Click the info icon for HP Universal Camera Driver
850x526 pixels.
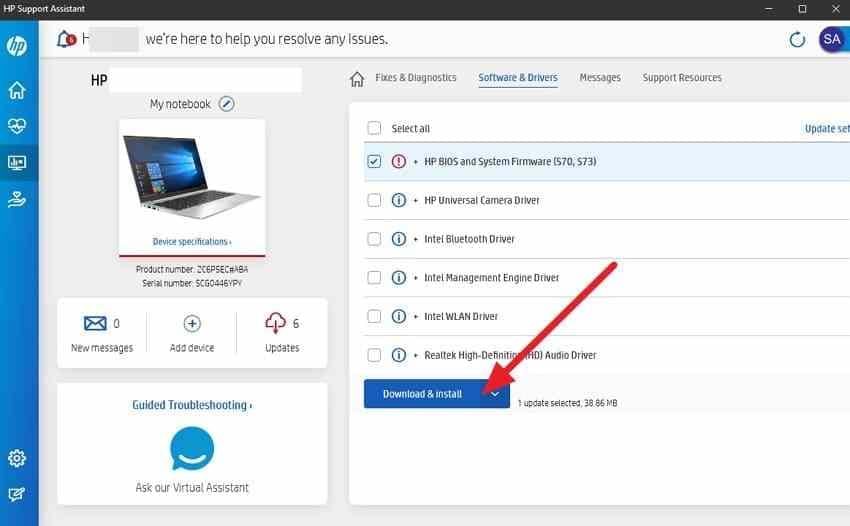pyautogui.click(x=398, y=200)
